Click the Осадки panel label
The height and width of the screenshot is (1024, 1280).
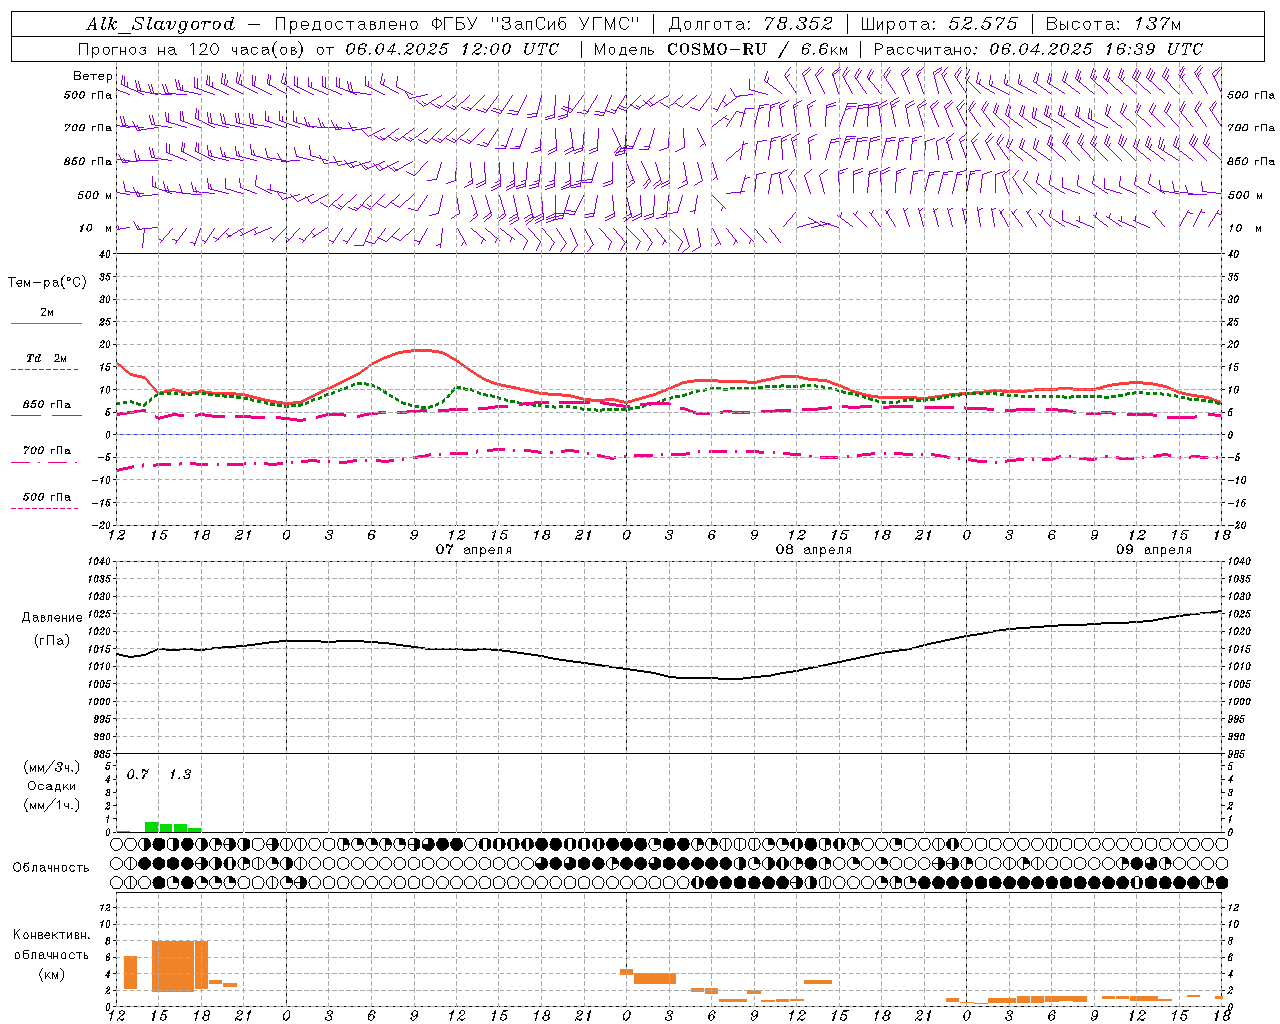point(52,786)
